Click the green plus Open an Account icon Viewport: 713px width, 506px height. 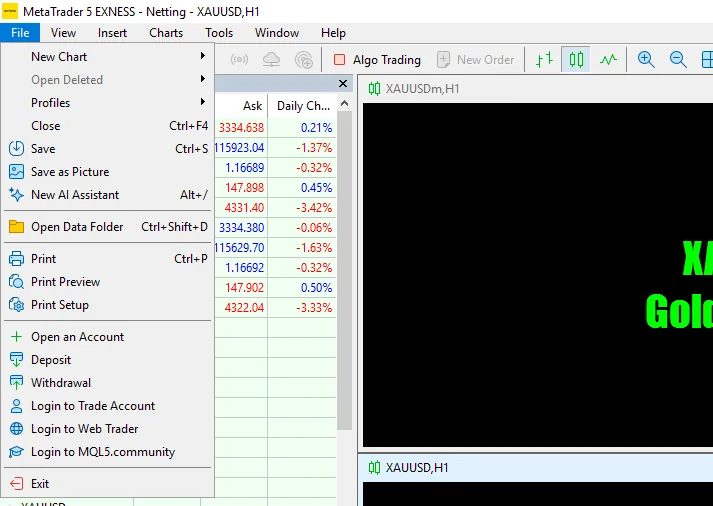[x=16, y=337]
